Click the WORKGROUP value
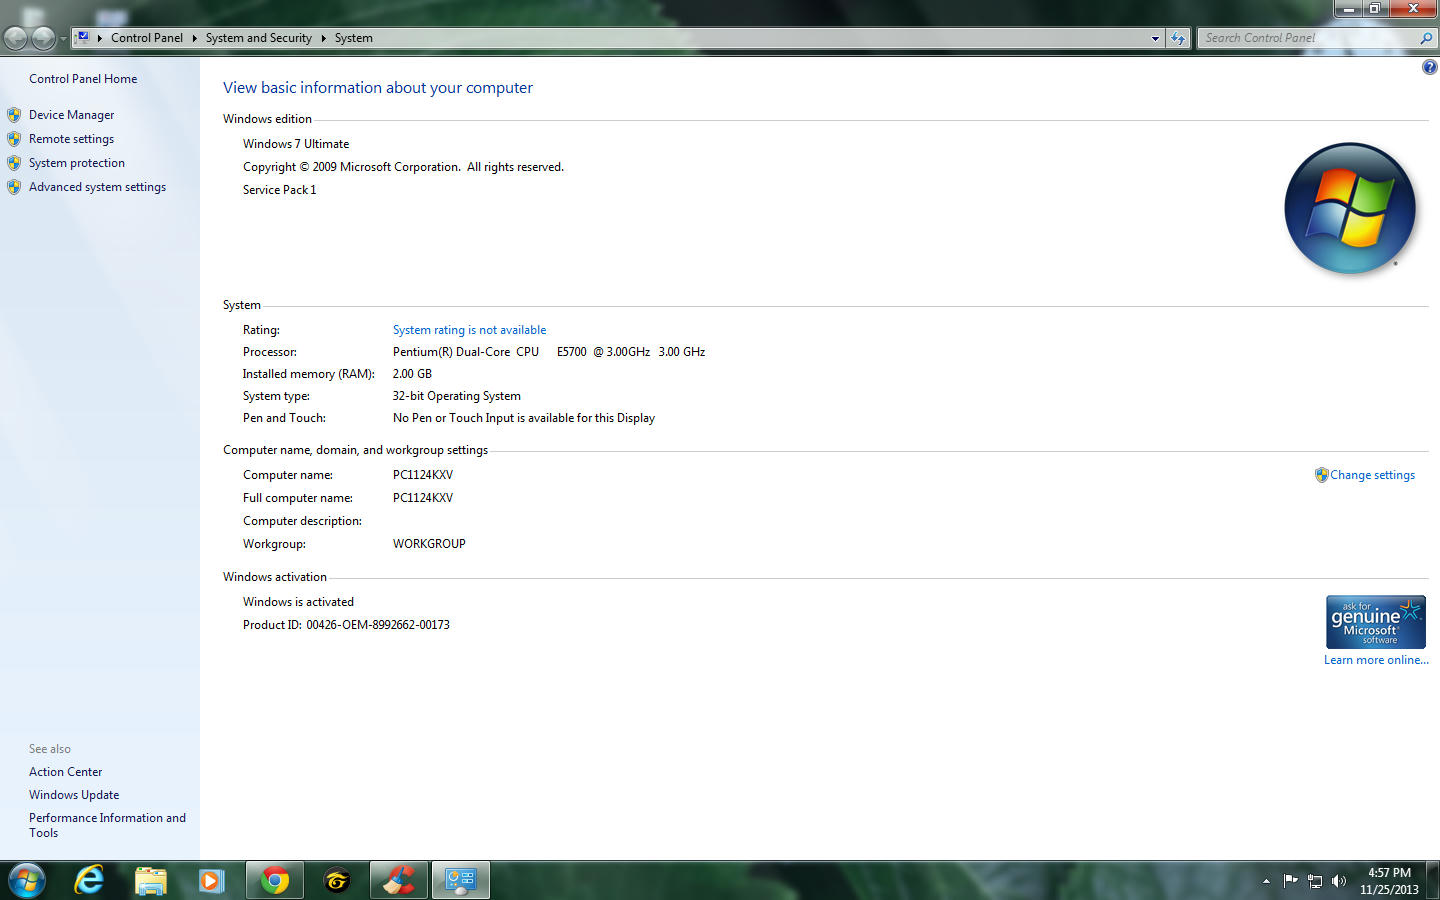The image size is (1440, 900). (x=429, y=544)
